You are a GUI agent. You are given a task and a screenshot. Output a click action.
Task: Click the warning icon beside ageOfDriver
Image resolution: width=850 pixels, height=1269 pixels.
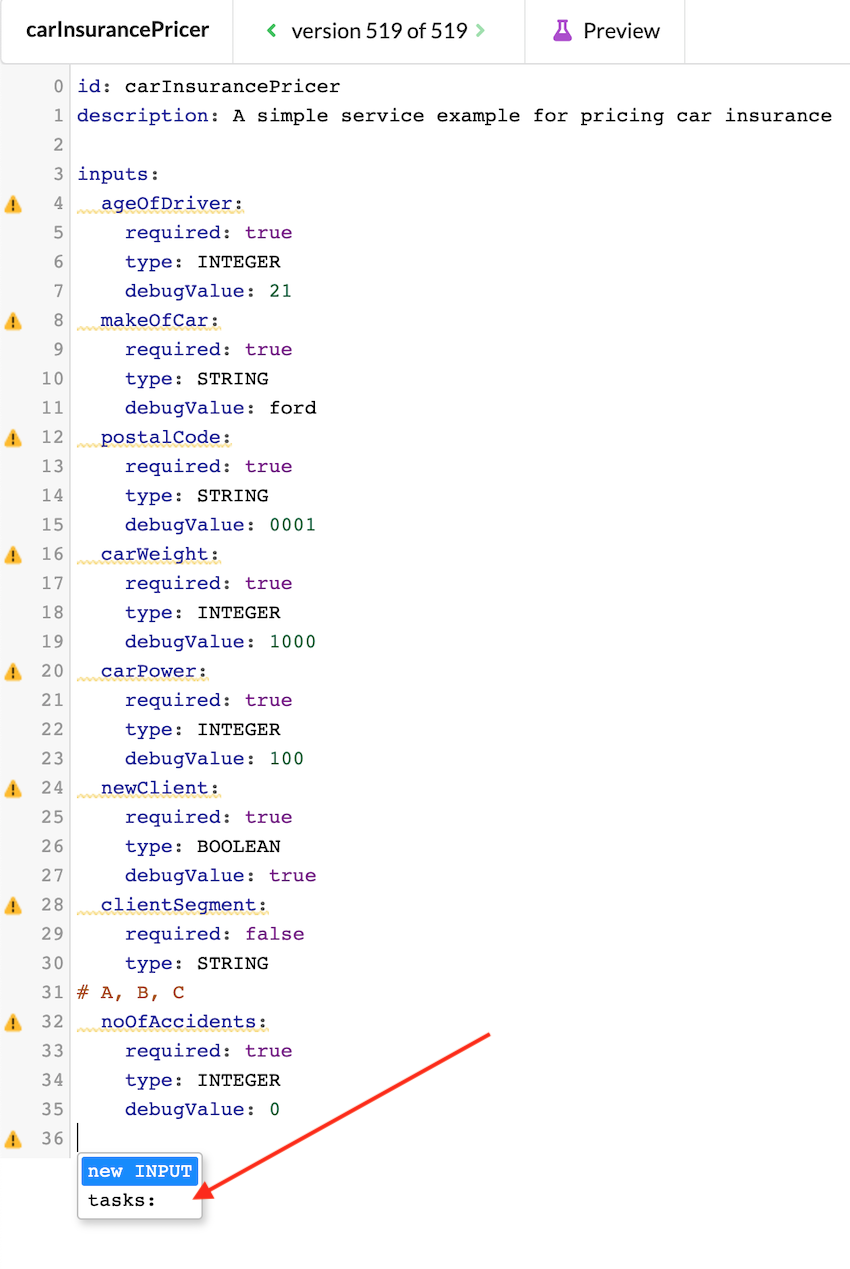click(x=13, y=204)
